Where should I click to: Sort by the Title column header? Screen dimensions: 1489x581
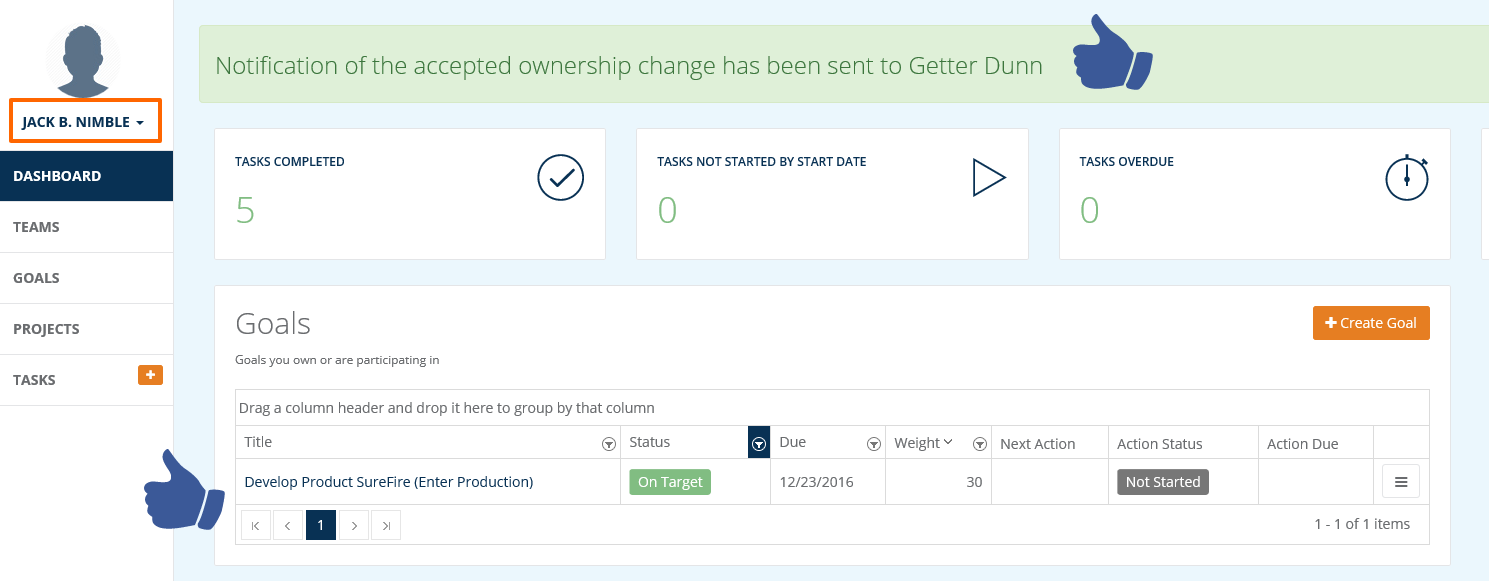coord(258,442)
